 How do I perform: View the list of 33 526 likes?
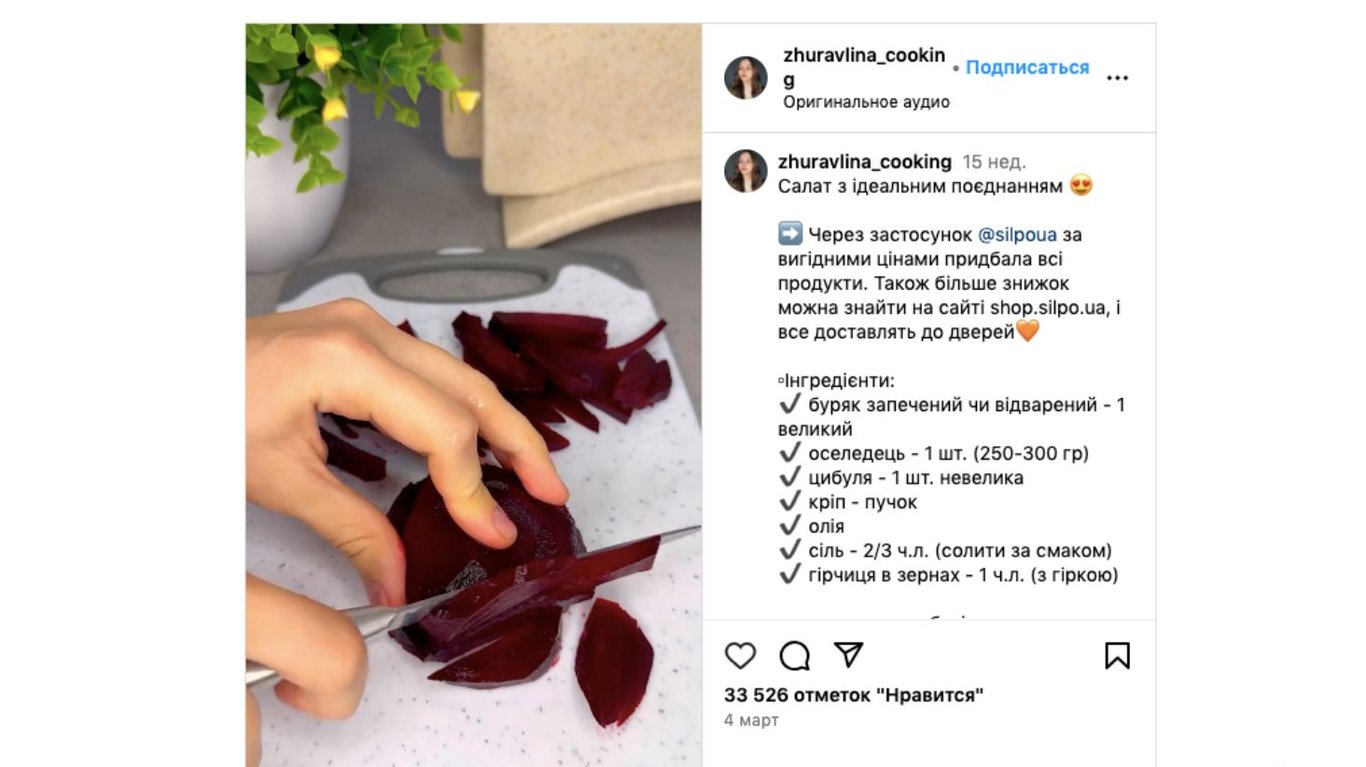tap(854, 695)
